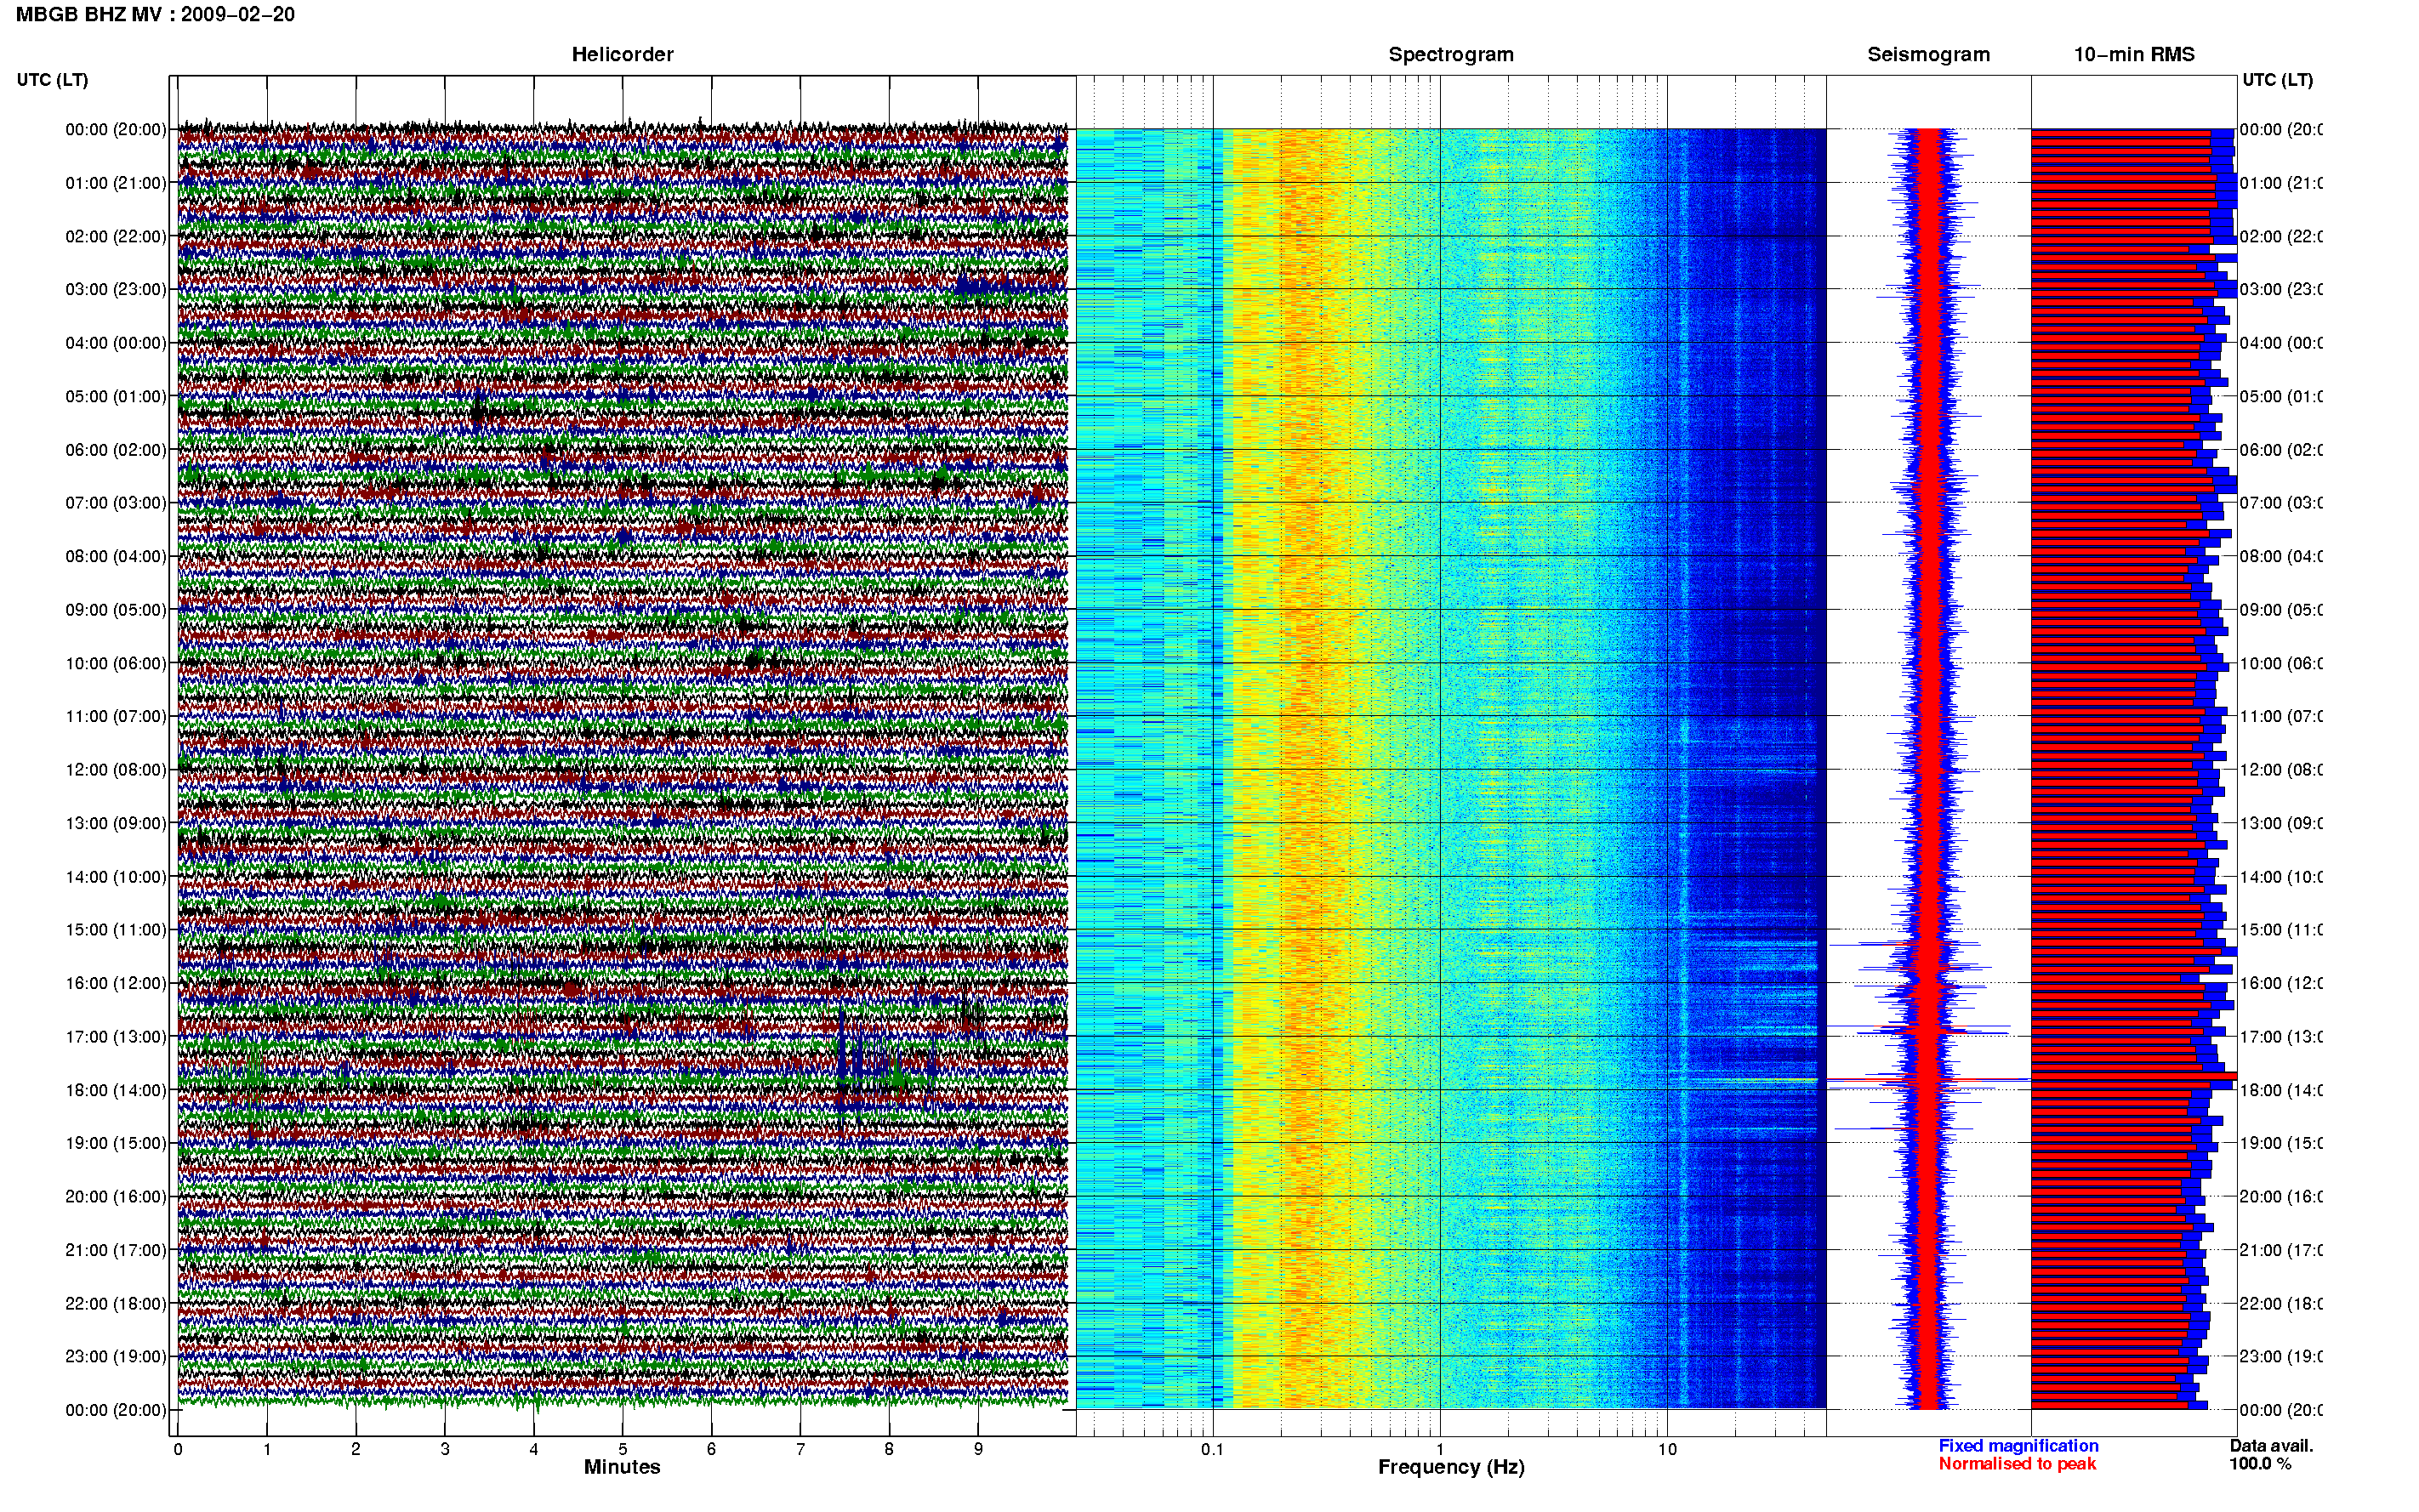Click the right 'UTC (LT)' axis label

(x=2277, y=80)
